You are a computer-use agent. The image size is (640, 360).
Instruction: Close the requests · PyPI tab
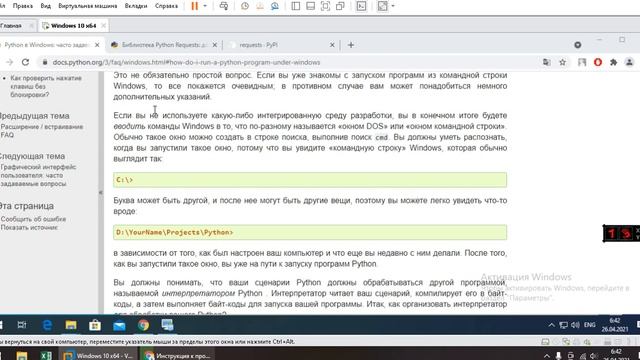tap(332, 45)
